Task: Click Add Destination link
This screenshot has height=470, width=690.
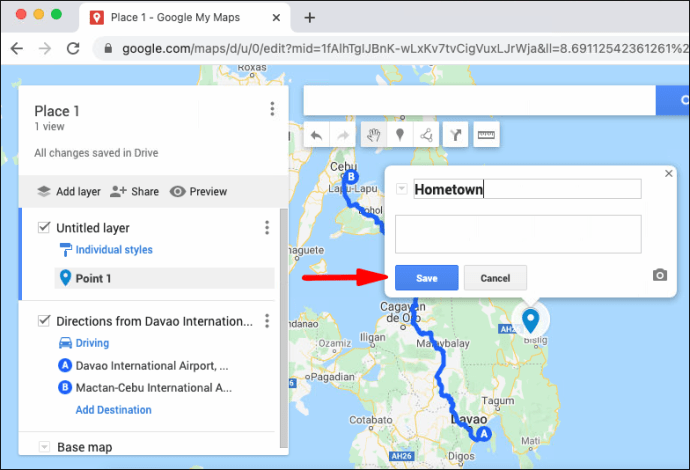Action: coord(114,410)
